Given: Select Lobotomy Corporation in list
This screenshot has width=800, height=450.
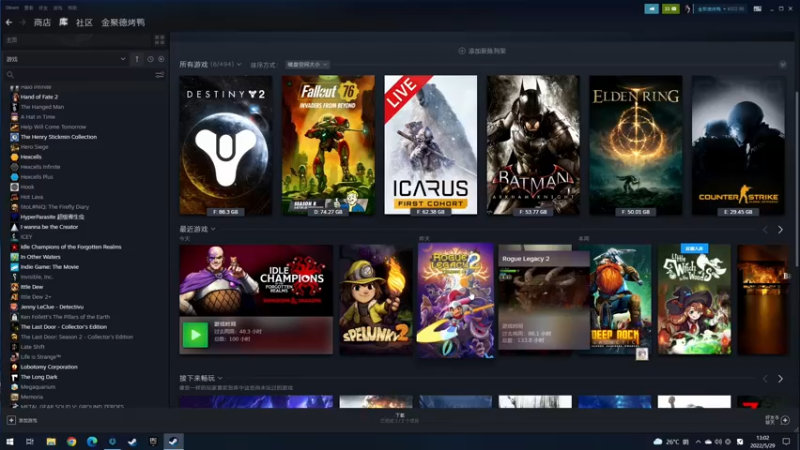Looking at the screenshot, I should pos(49,367).
